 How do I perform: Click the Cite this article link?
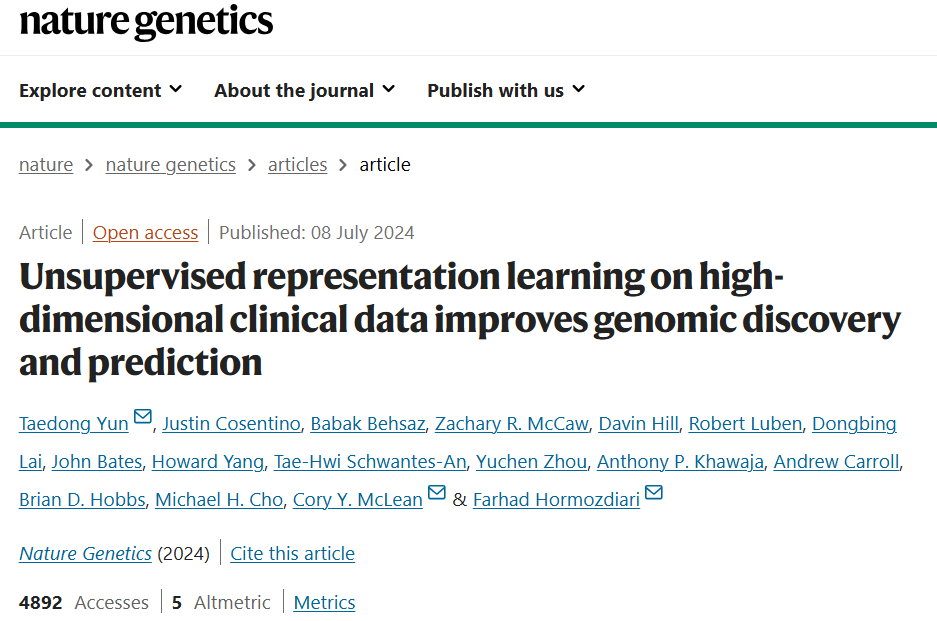(x=292, y=554)
